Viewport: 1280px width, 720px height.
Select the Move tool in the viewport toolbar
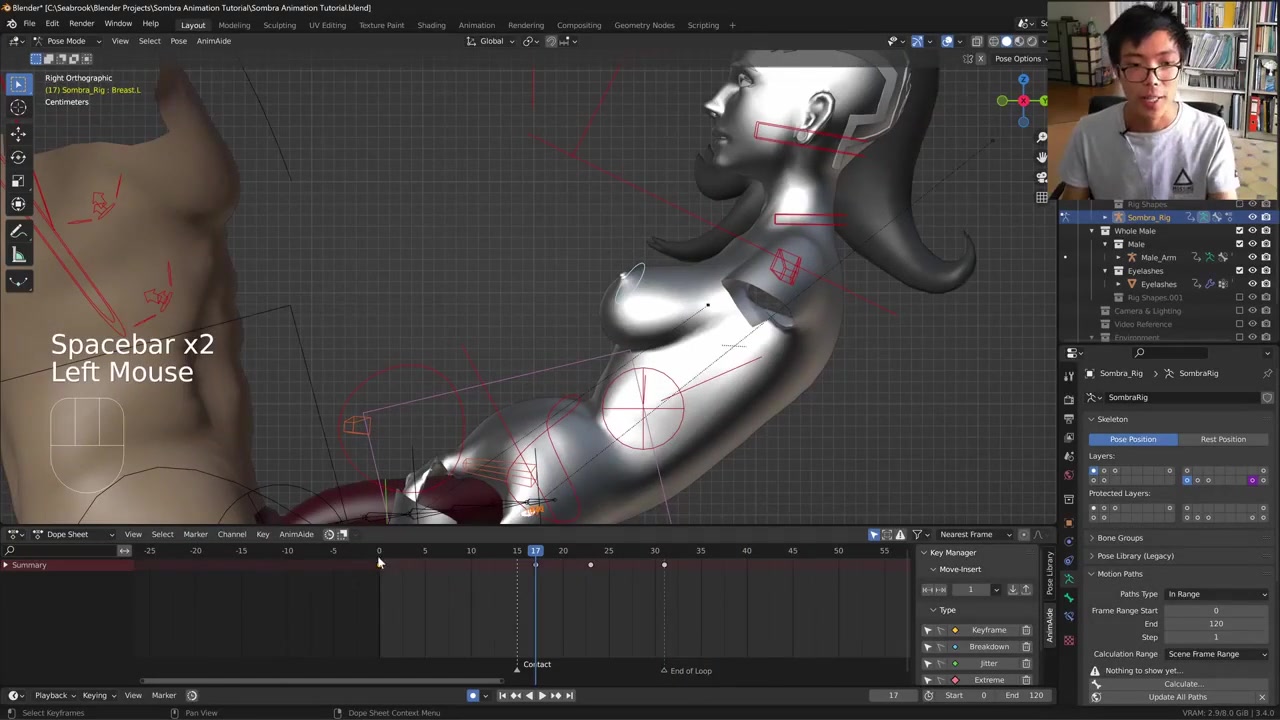coord(18,133)
